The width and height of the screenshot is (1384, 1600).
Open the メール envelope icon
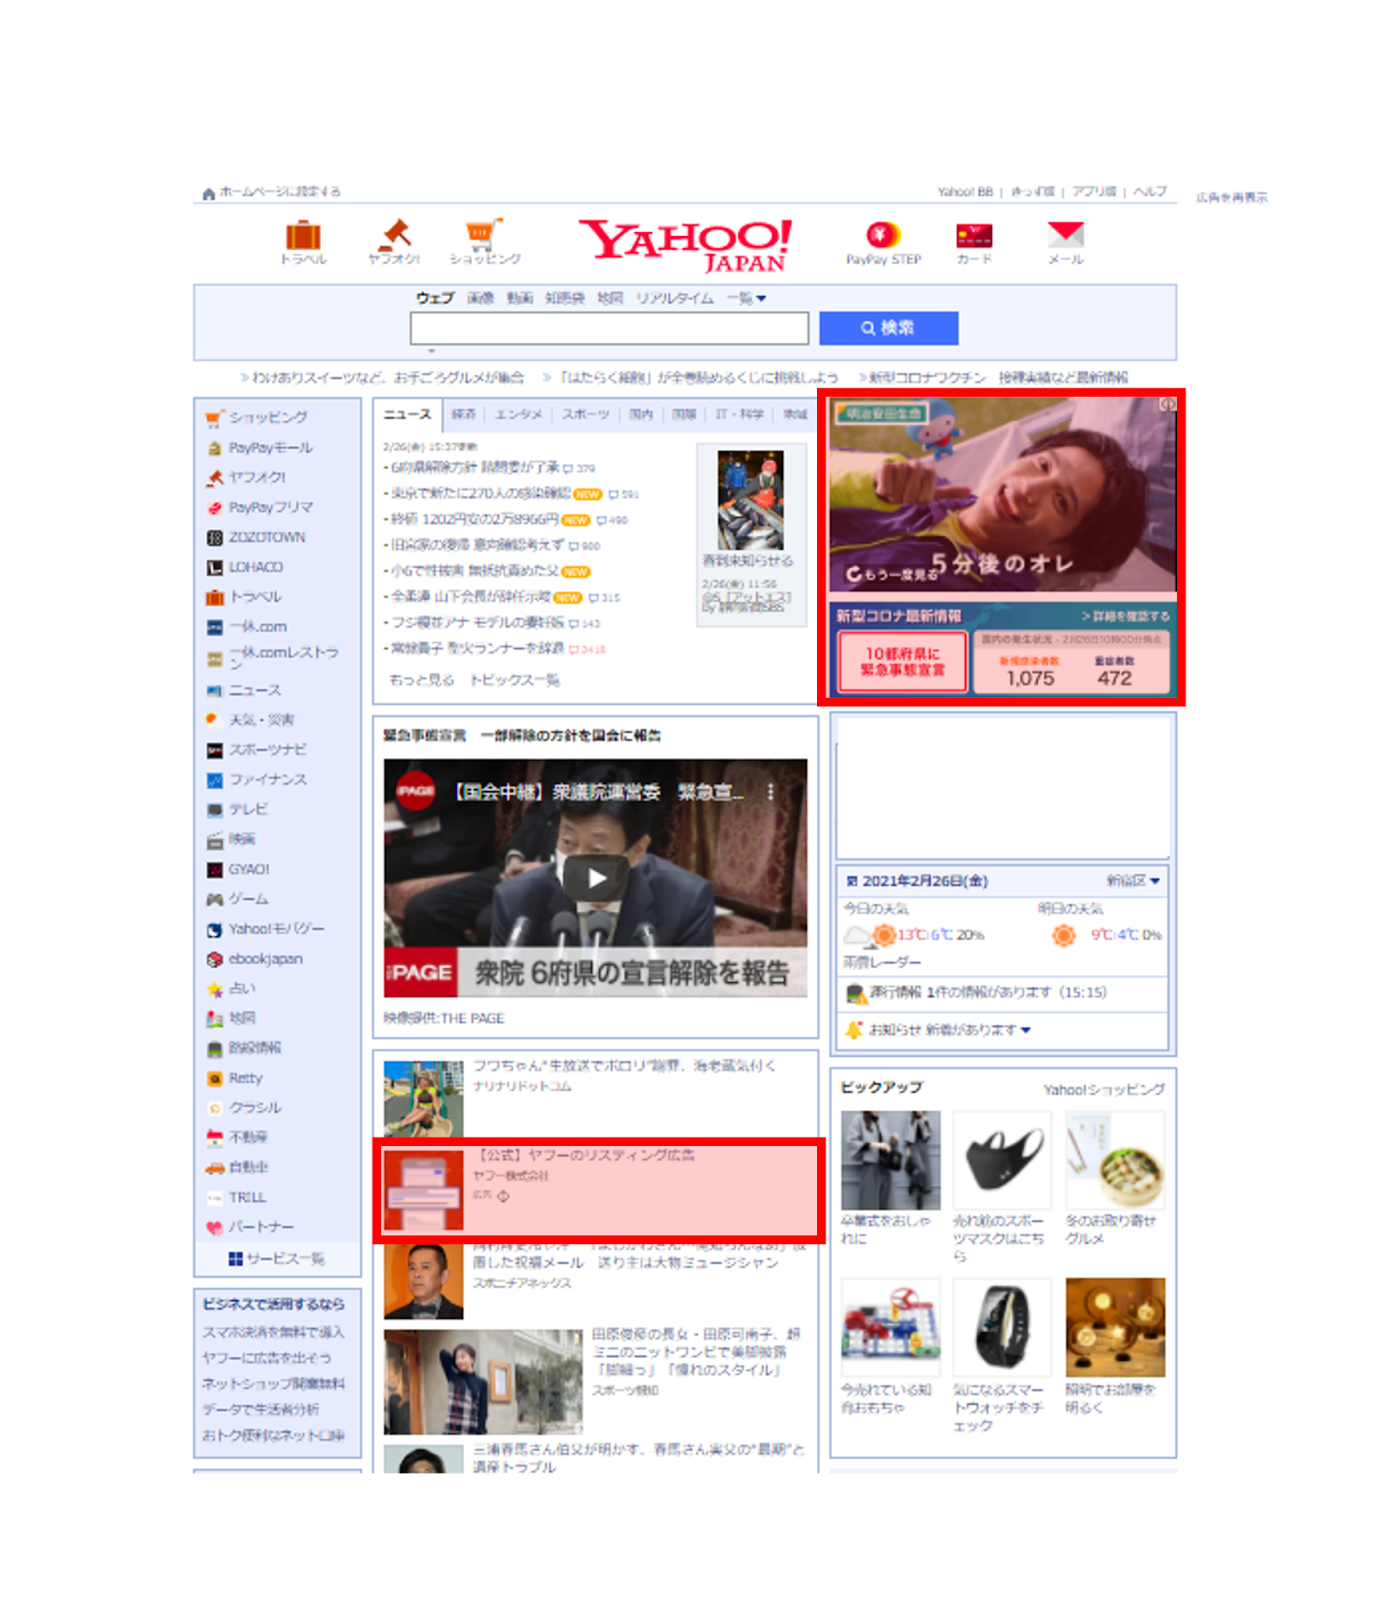tap(1066, 235)
